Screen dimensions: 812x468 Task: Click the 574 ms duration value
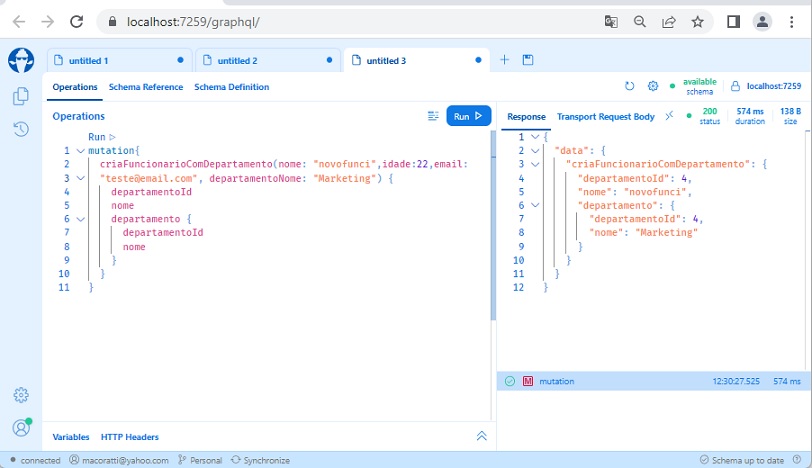(x=750, y=111)
